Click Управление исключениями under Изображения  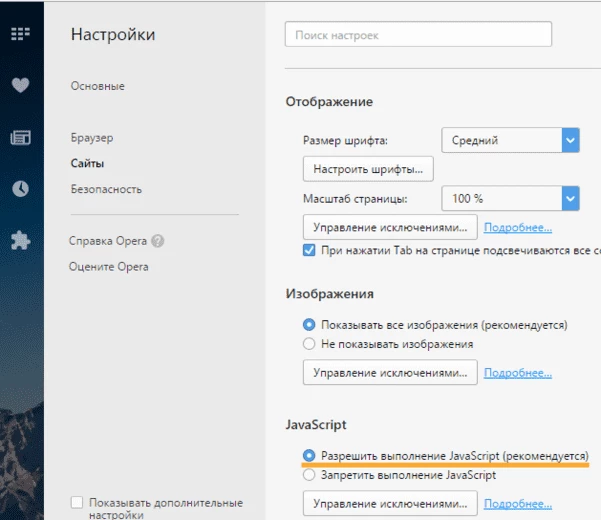click(x=390, y=372)
